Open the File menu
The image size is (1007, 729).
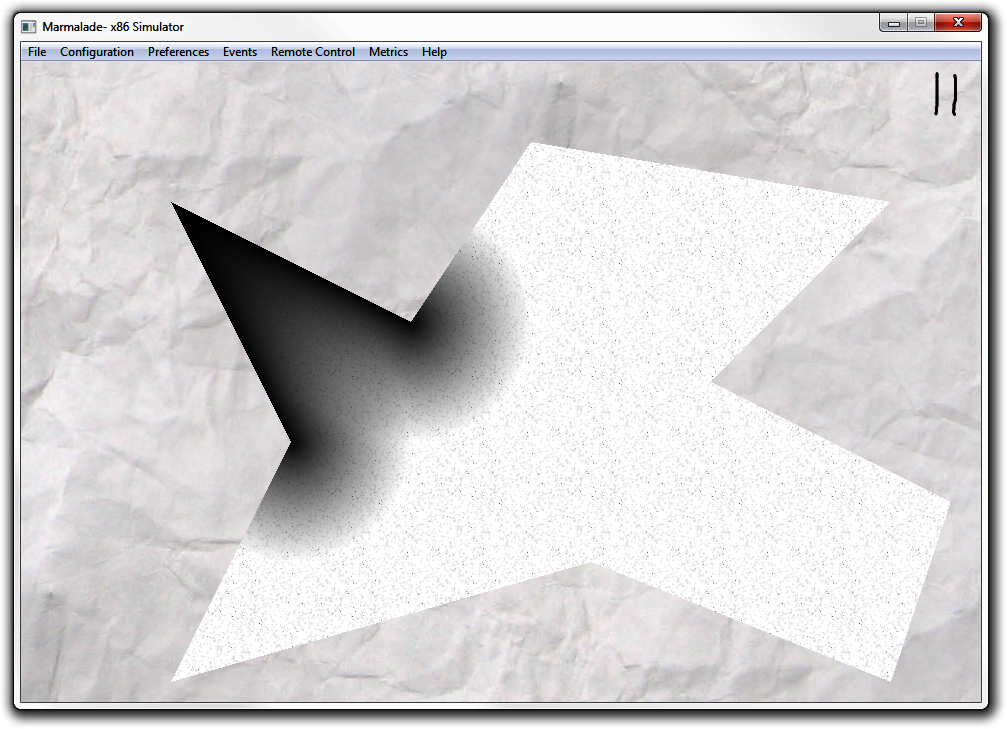click(x=37, y=52)
